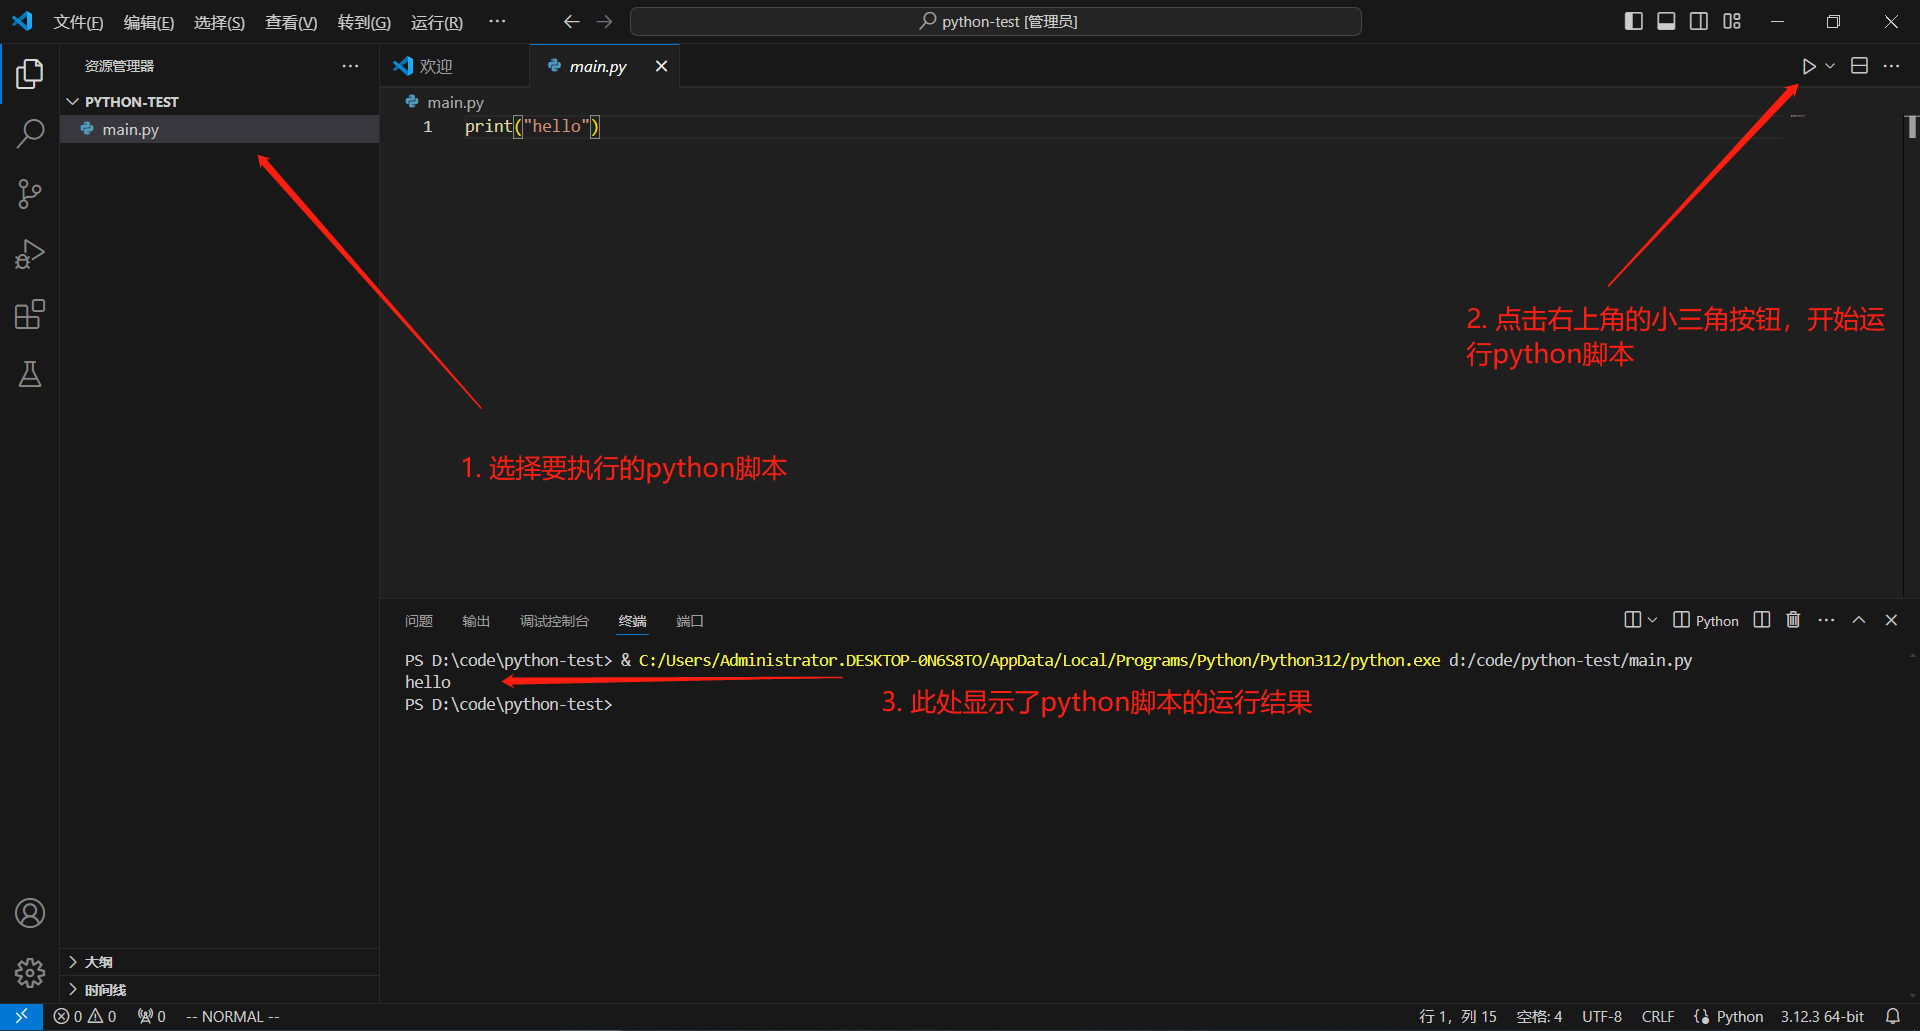This screenshot has height=1031, width=1920.
Task: Toggle the bottom panel layout button
Action: click(1666, 21)
